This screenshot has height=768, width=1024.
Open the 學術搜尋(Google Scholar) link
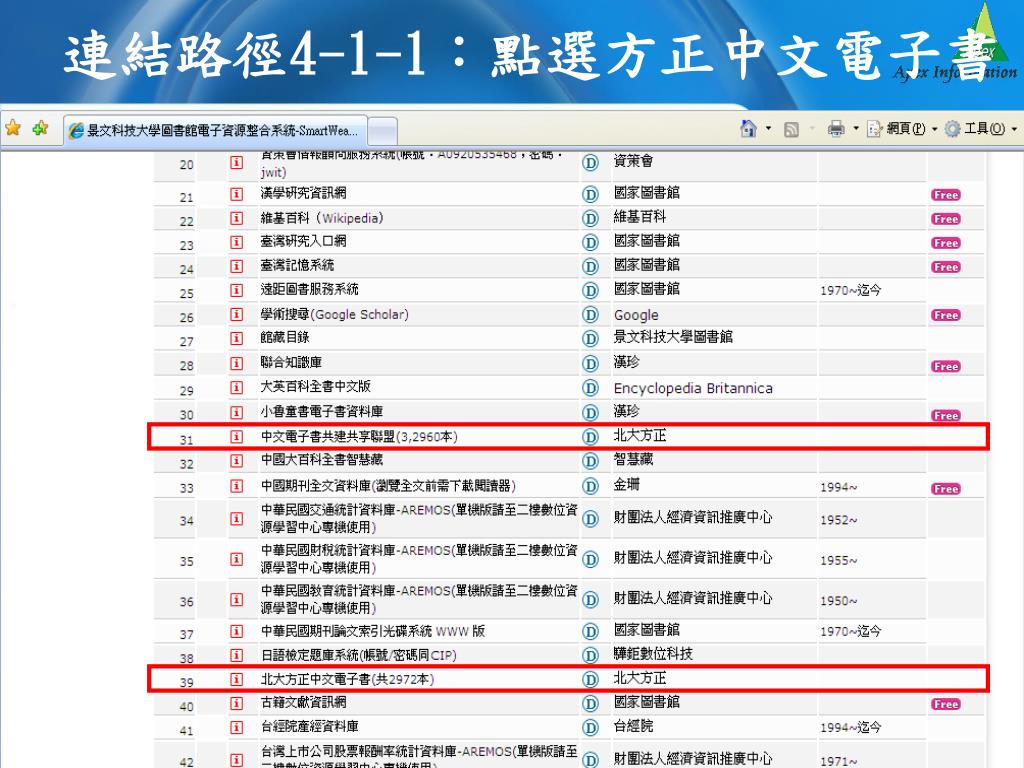click(x=334, y=314)
